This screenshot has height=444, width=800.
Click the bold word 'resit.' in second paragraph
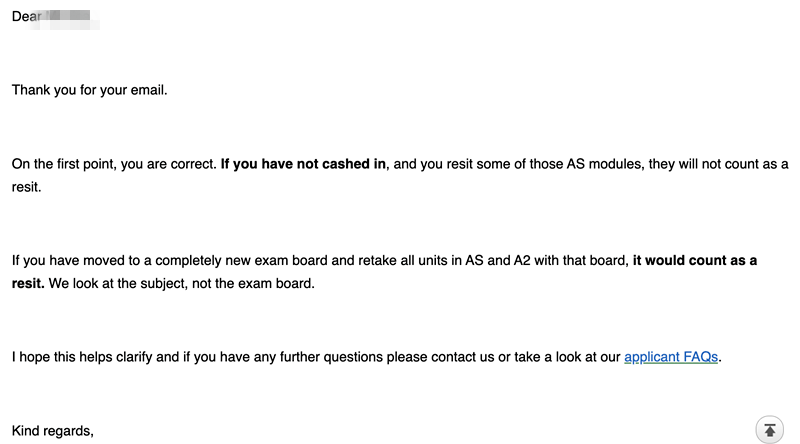[x=28, y=283]
